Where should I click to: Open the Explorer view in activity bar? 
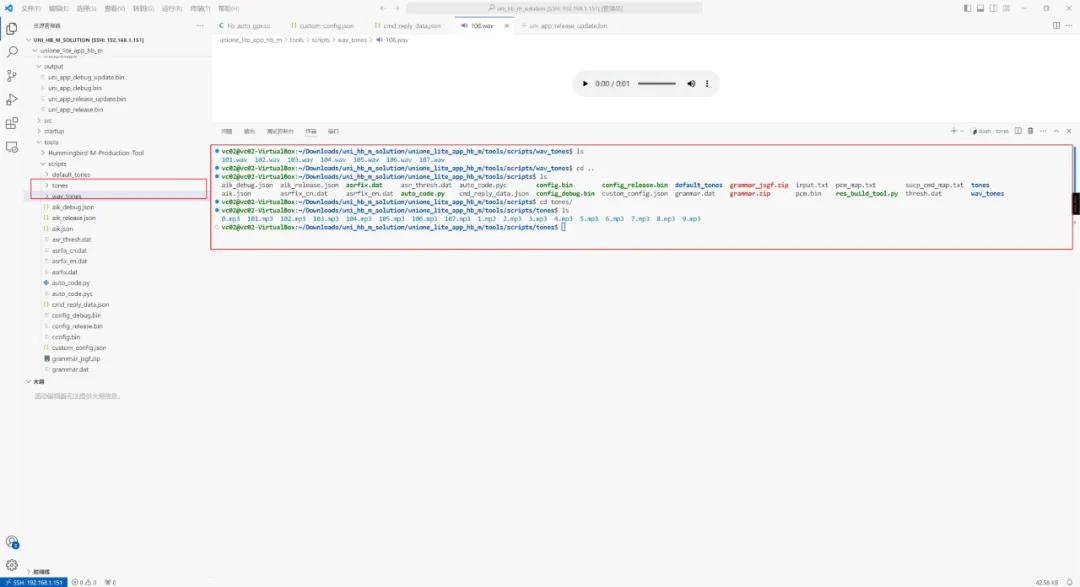point(12,28)
